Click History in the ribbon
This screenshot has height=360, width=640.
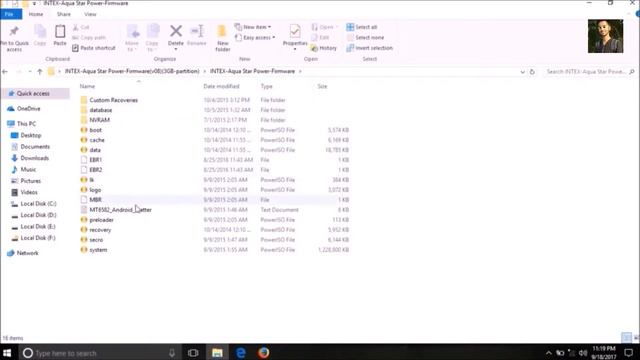324,48
